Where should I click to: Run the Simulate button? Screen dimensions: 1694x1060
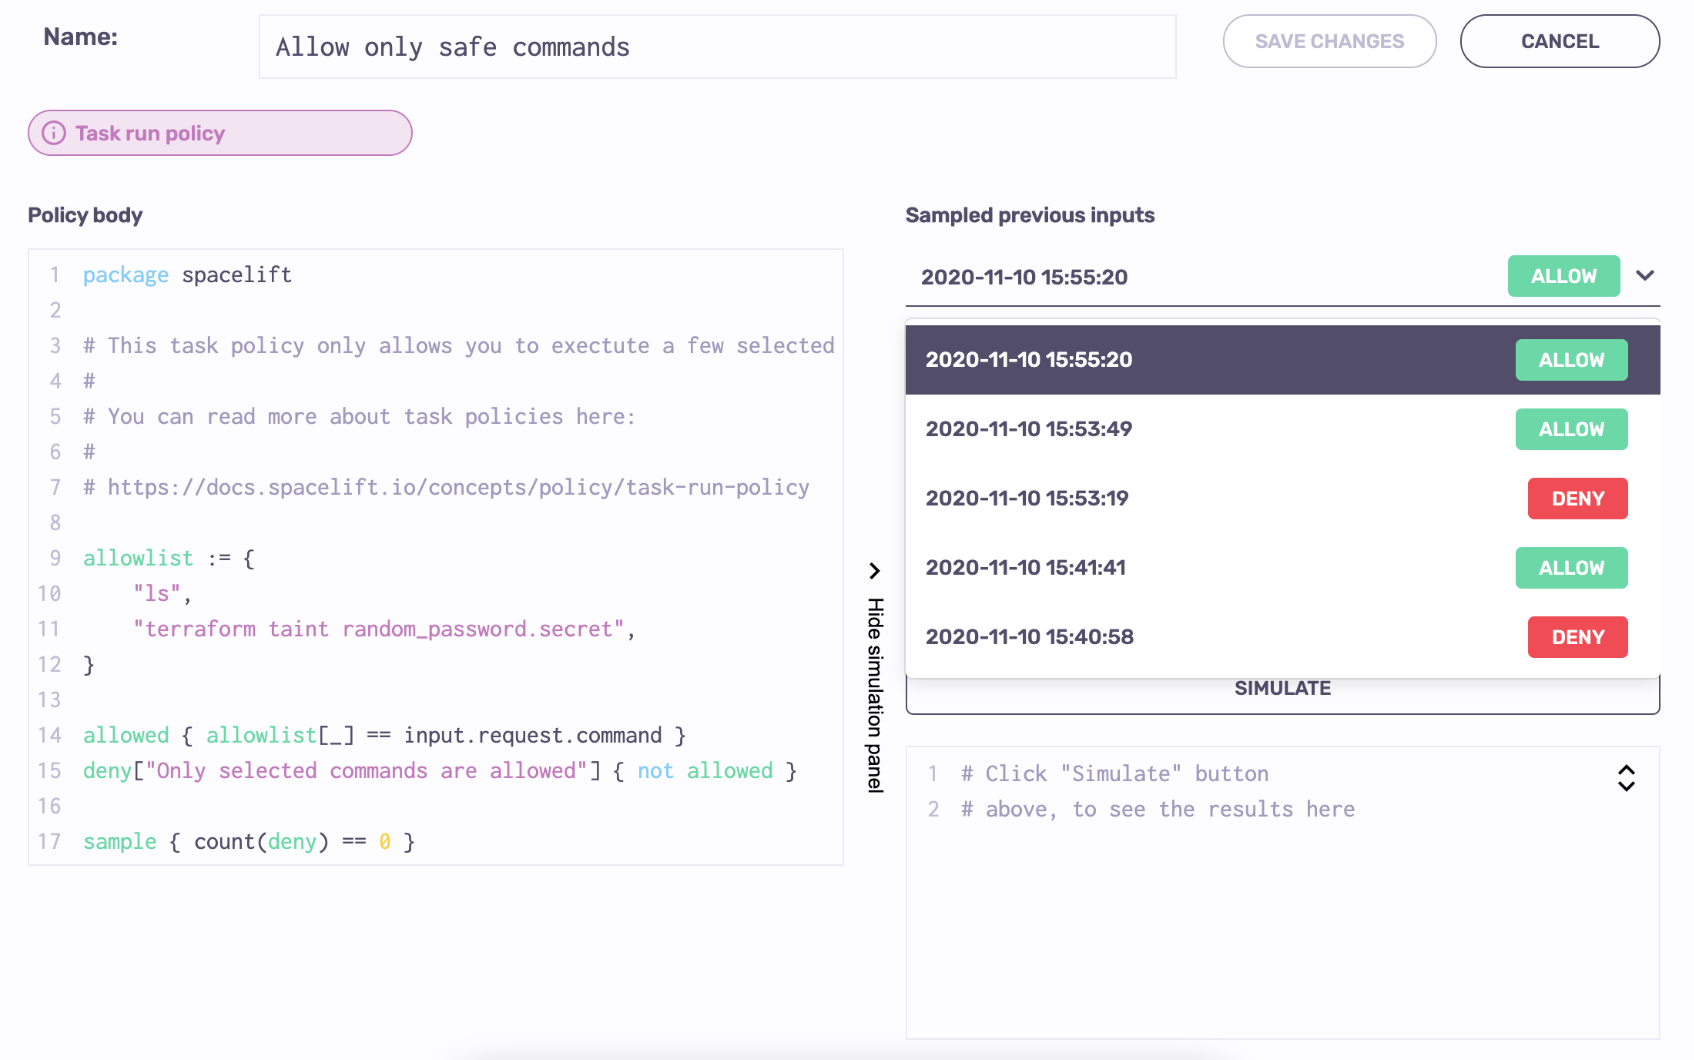click(1282, 695)
